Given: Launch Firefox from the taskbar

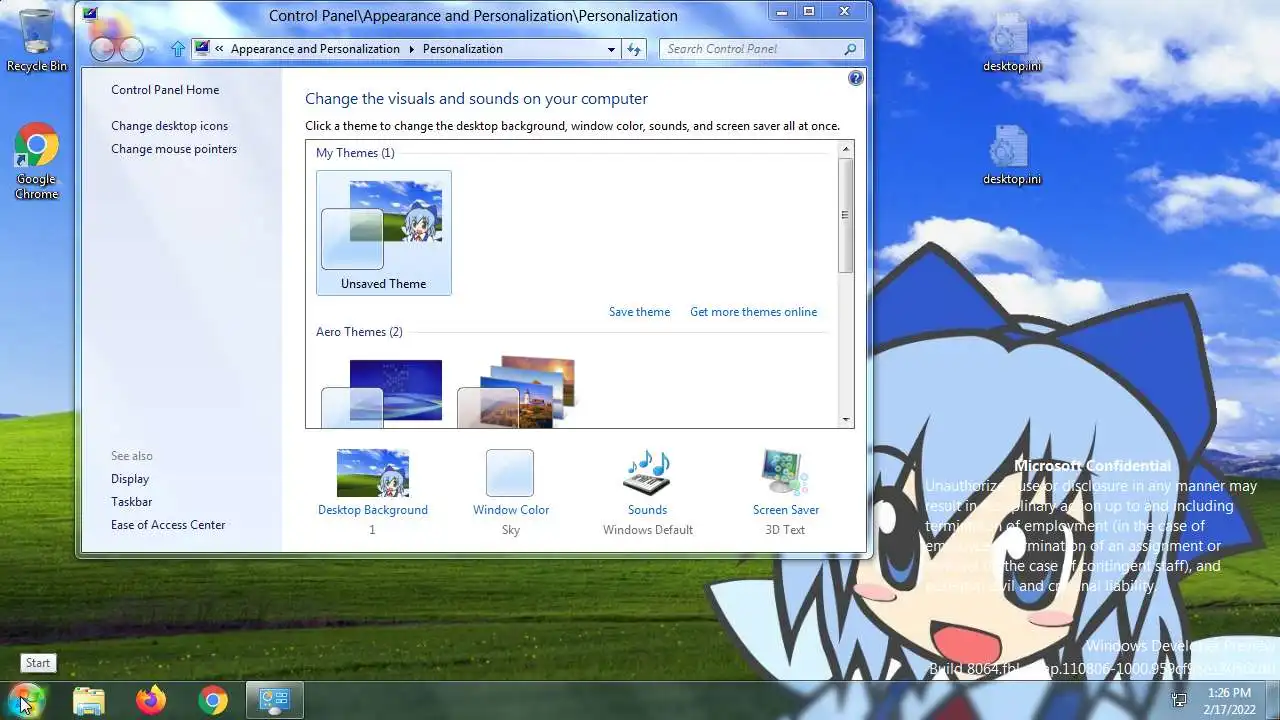Looking at the screenshot, I should point(151,700).
